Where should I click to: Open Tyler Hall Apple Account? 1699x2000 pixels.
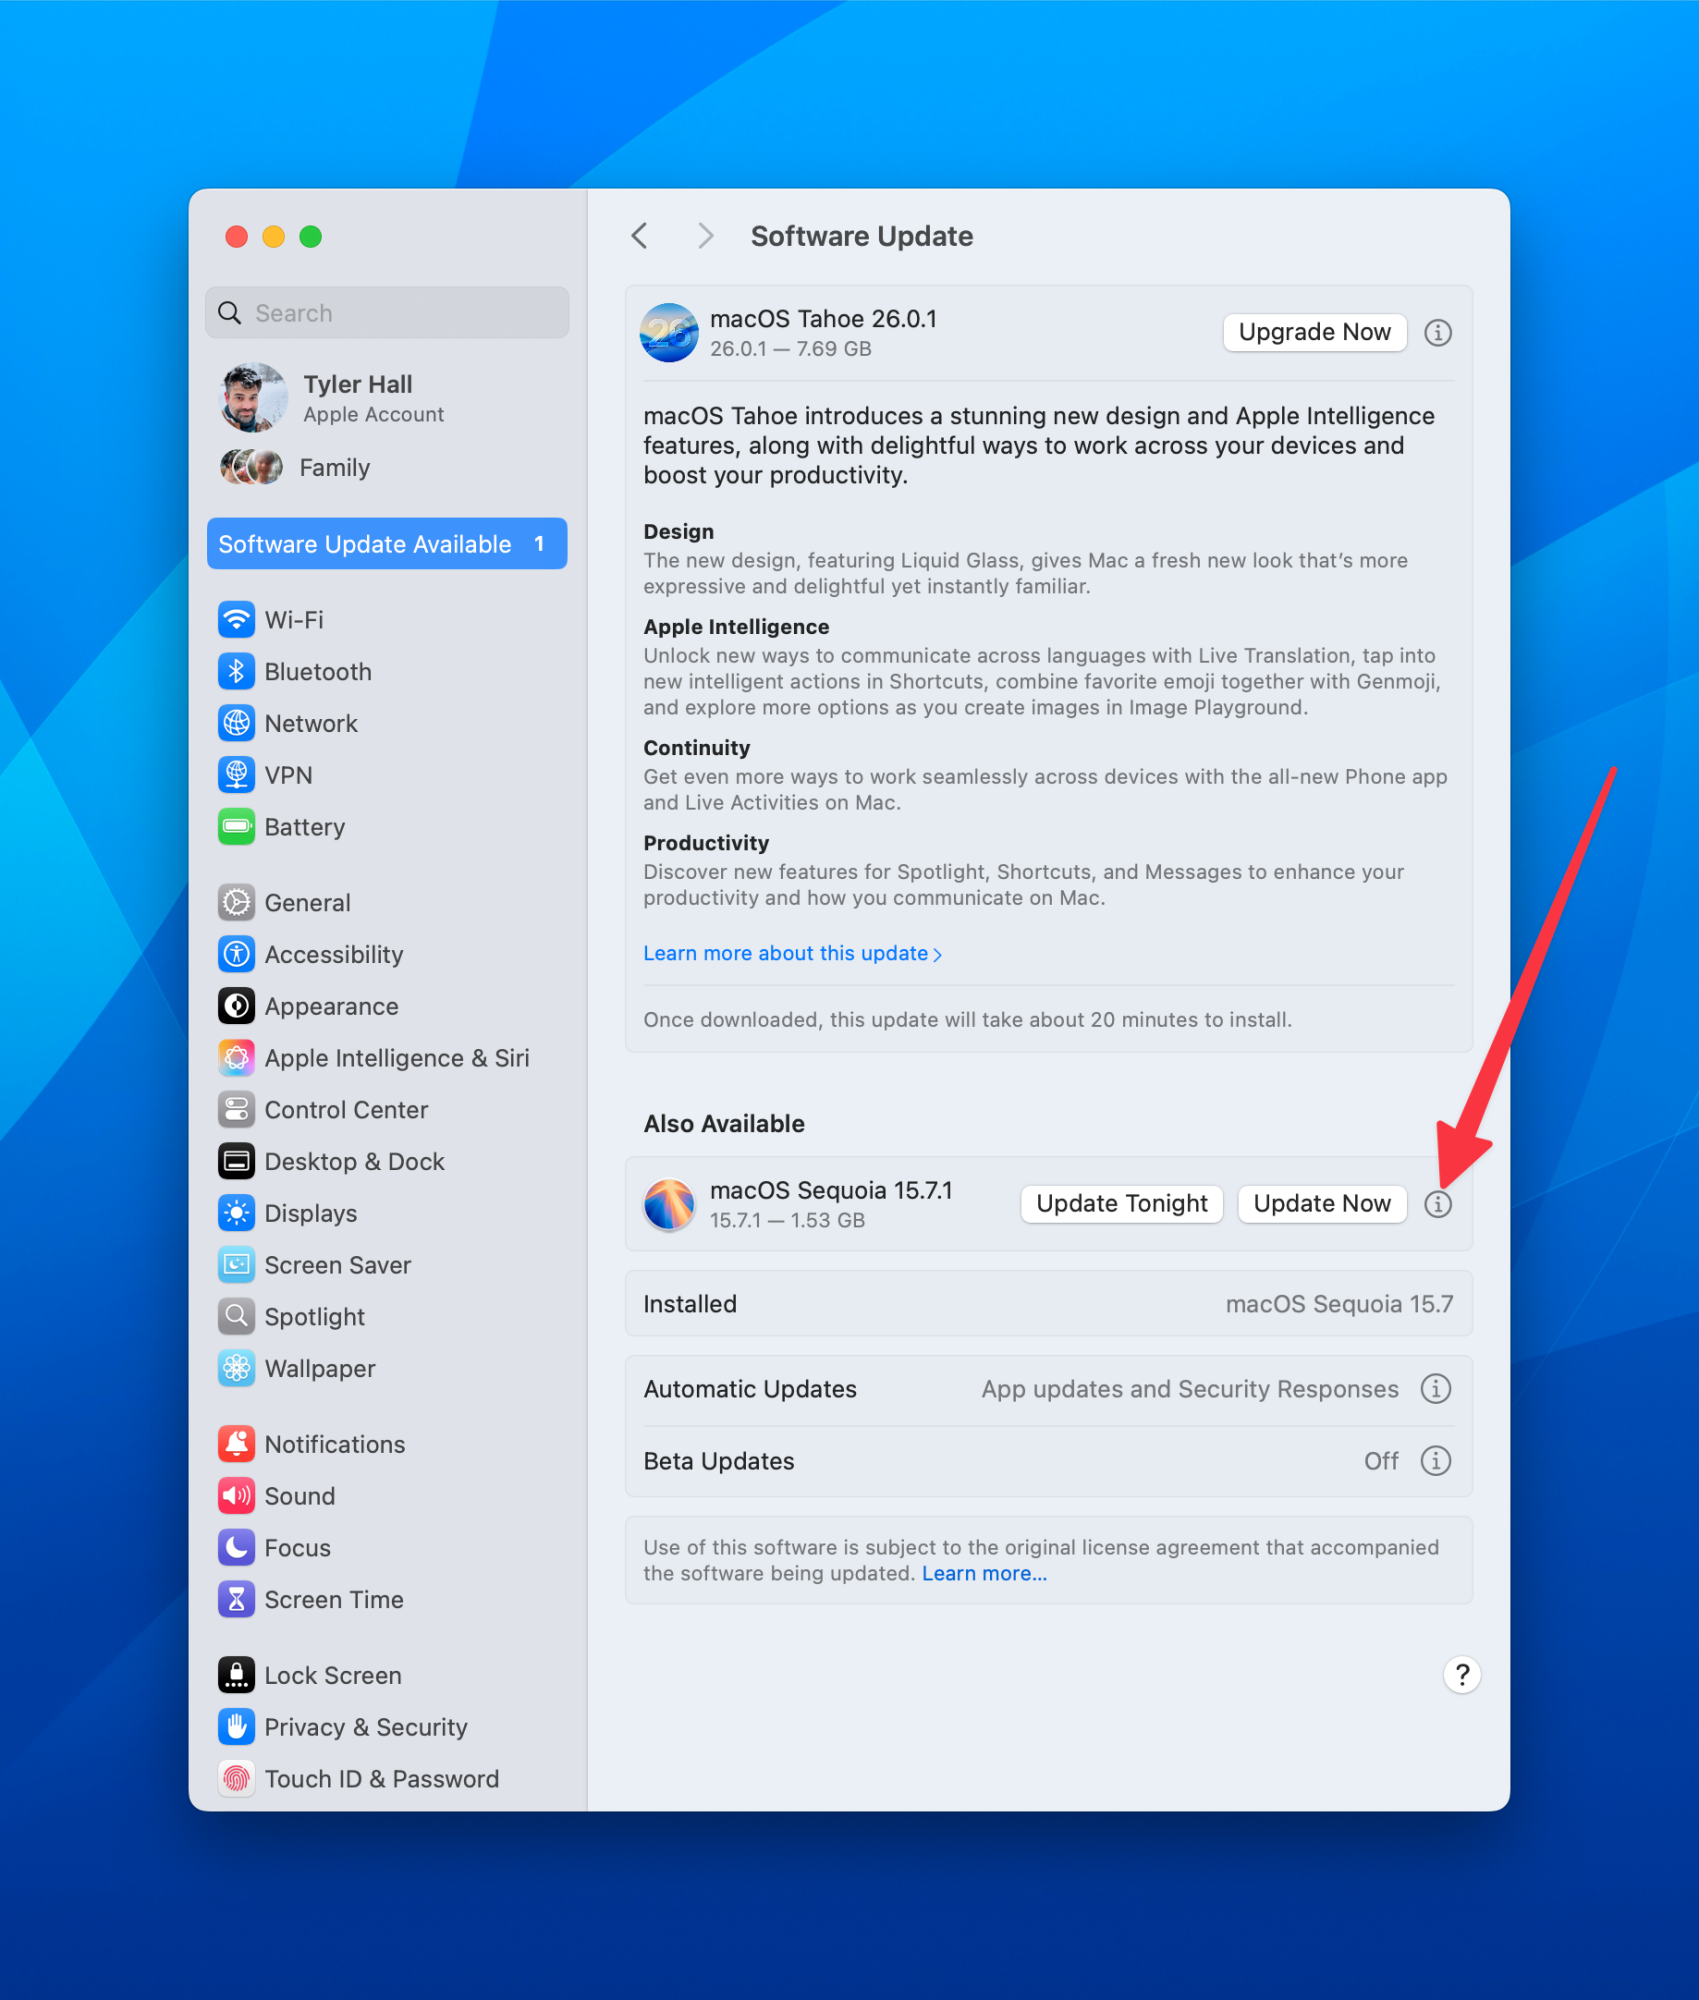388,398
